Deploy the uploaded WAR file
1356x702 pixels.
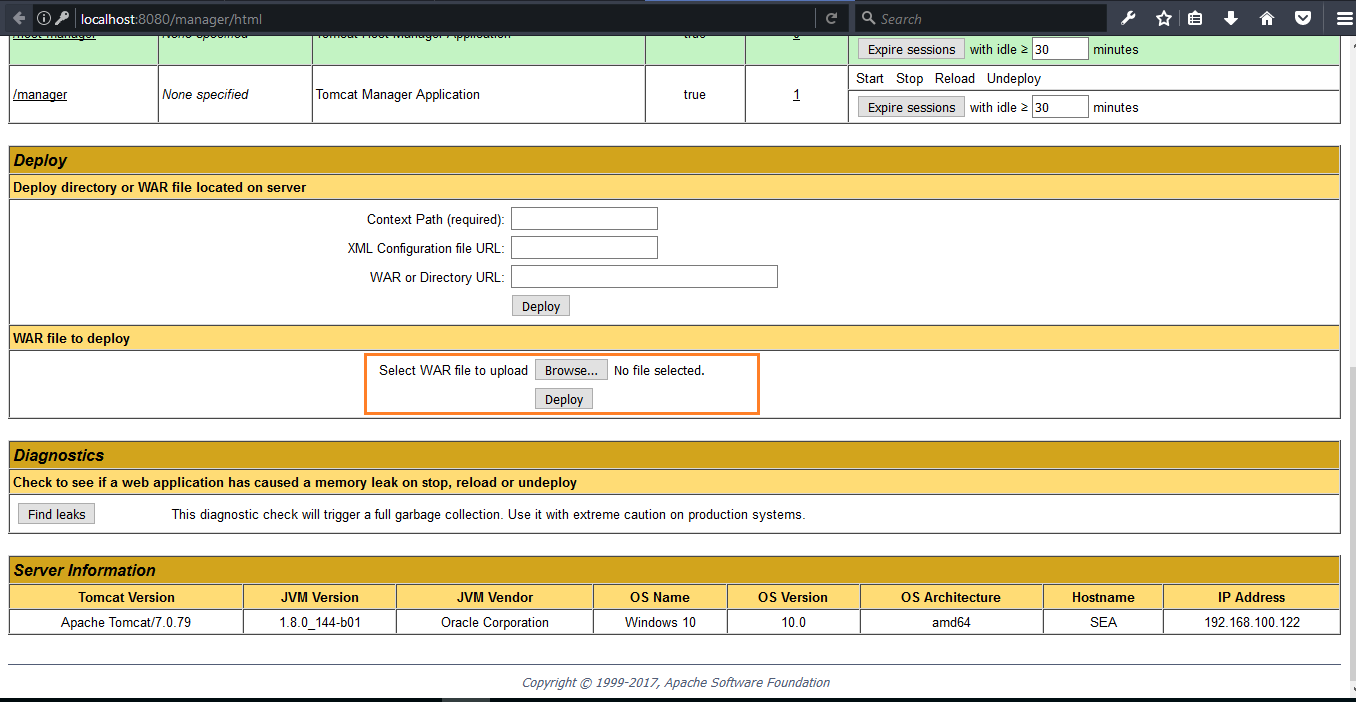pyautogui.click(x=564, y=399)
